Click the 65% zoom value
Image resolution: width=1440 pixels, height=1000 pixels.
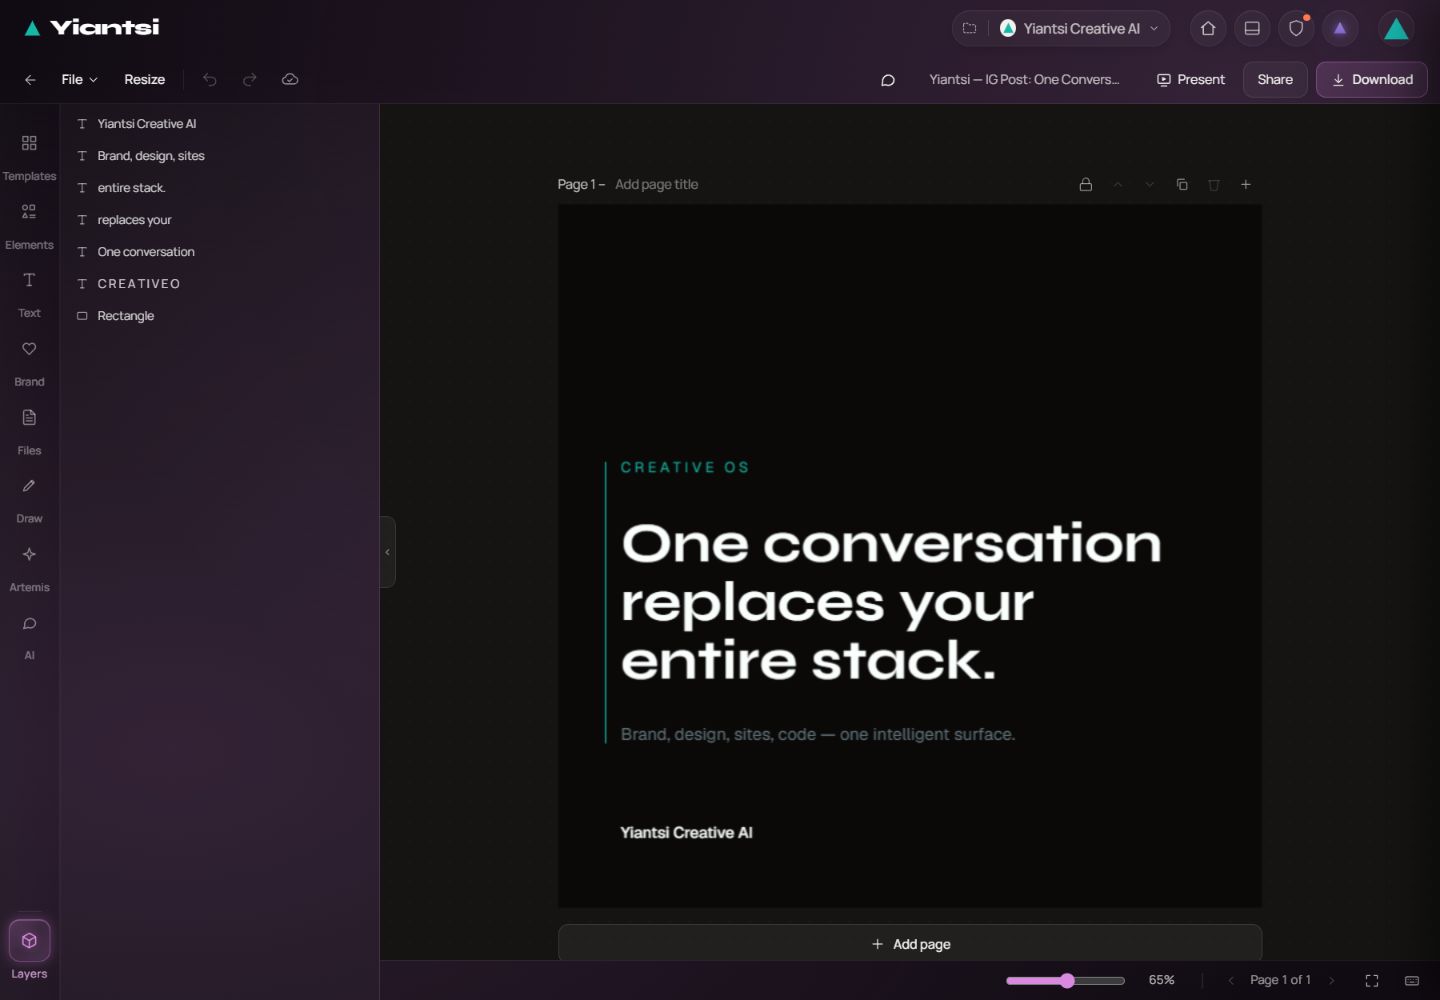(x=1161, y=981)
